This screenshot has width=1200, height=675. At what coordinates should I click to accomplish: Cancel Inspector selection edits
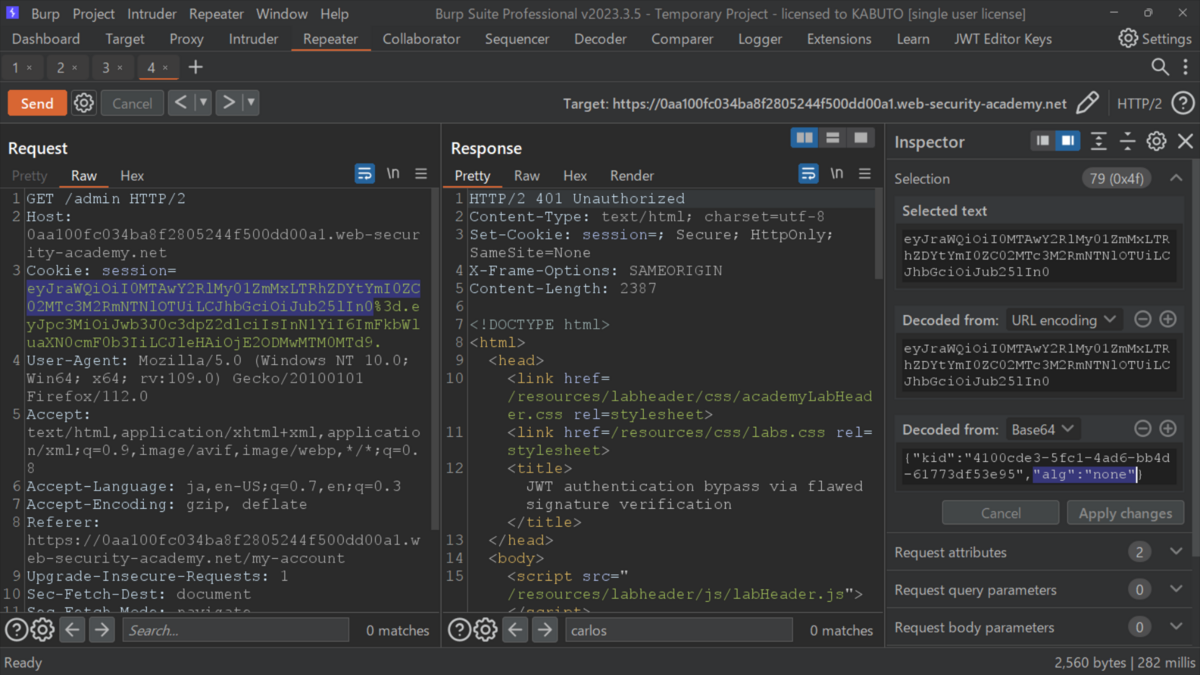[x=1000, y=513]
